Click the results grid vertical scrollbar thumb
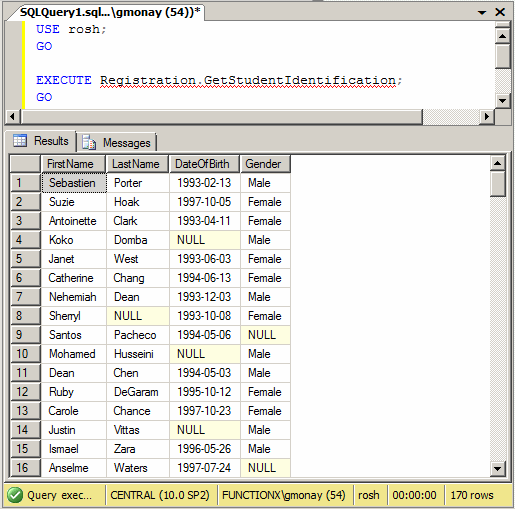 [x=498, y=184]
